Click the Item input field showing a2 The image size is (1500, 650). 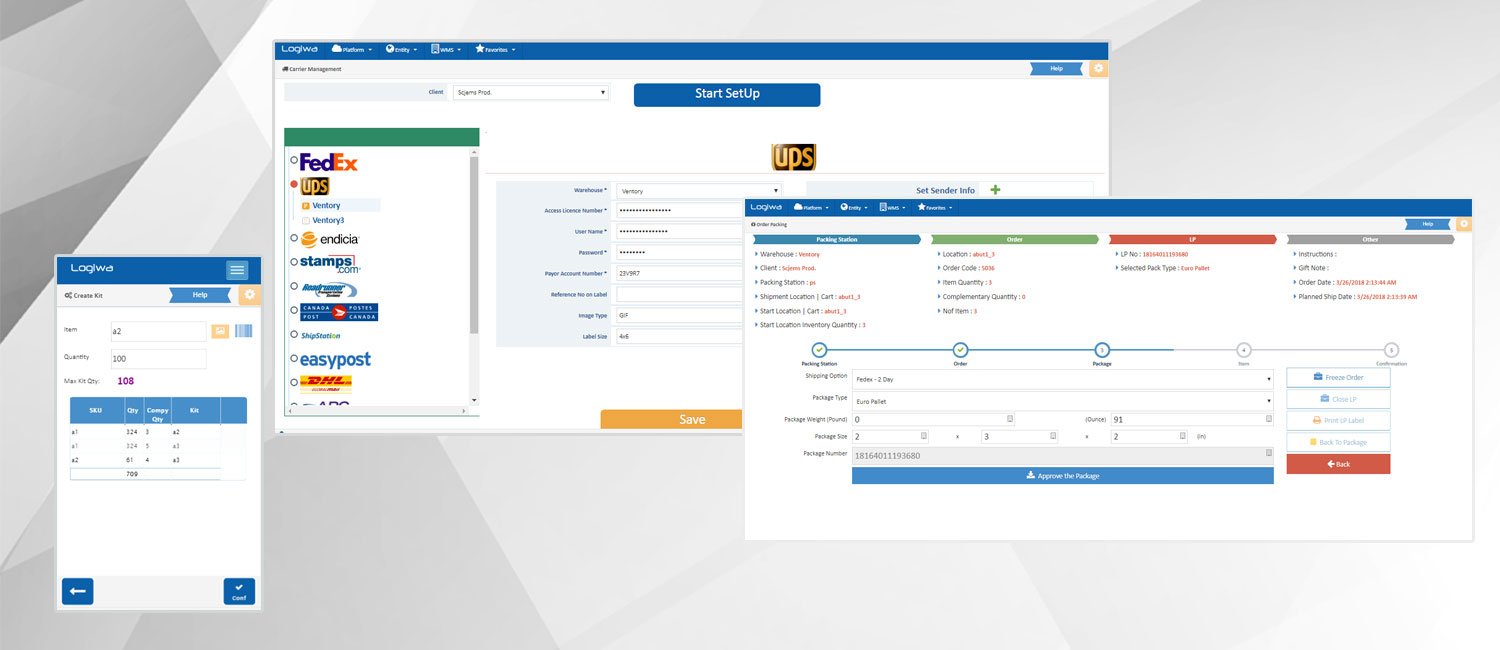click(159, 331)
